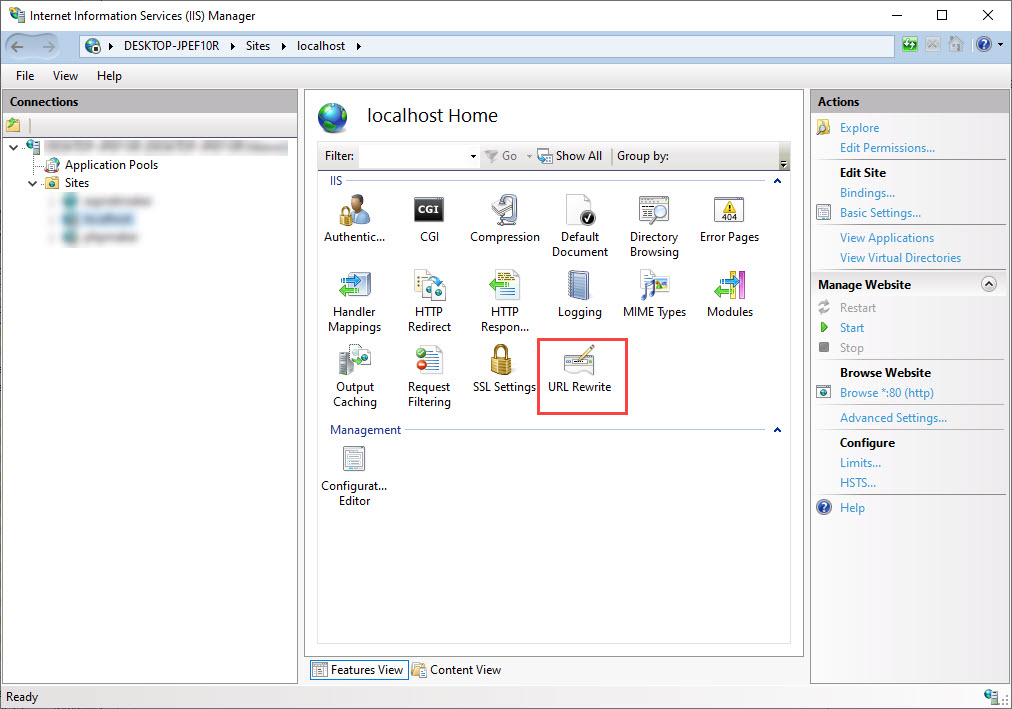Open the Filter dropdown arrow
The height and width of the screenshot is (709, 1012).
click(x=473, y=157)
